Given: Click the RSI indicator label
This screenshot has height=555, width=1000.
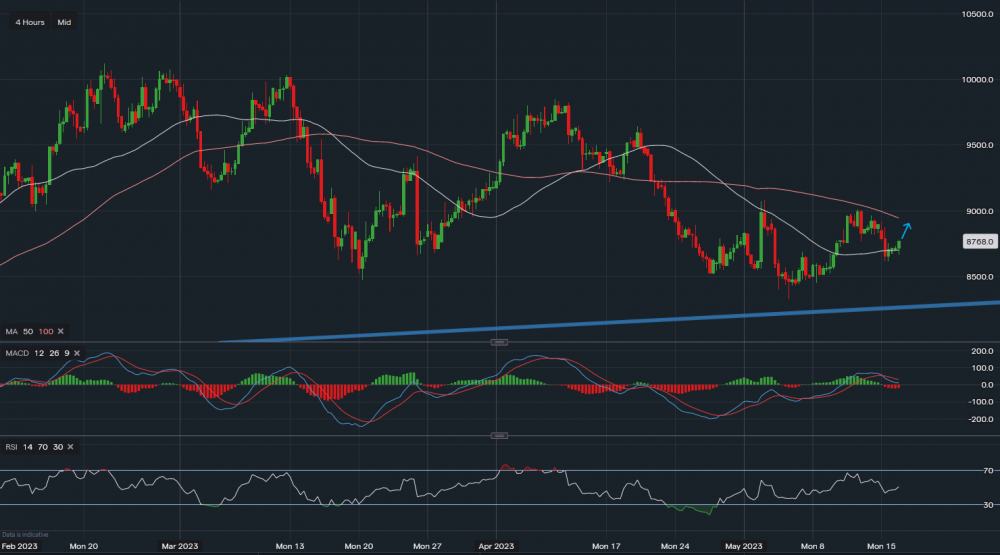Looking at the screenshot, I should click(x=10, y=449).
